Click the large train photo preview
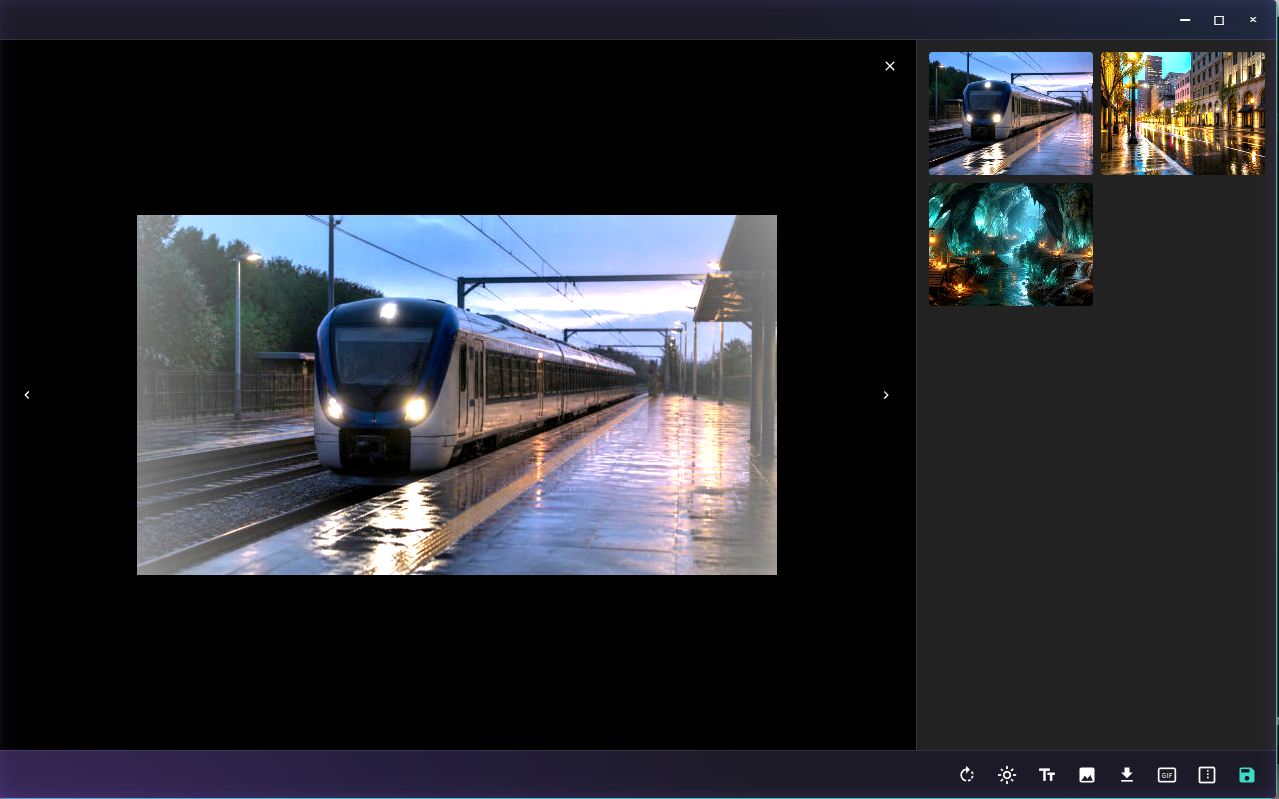 tap(457, 395)
